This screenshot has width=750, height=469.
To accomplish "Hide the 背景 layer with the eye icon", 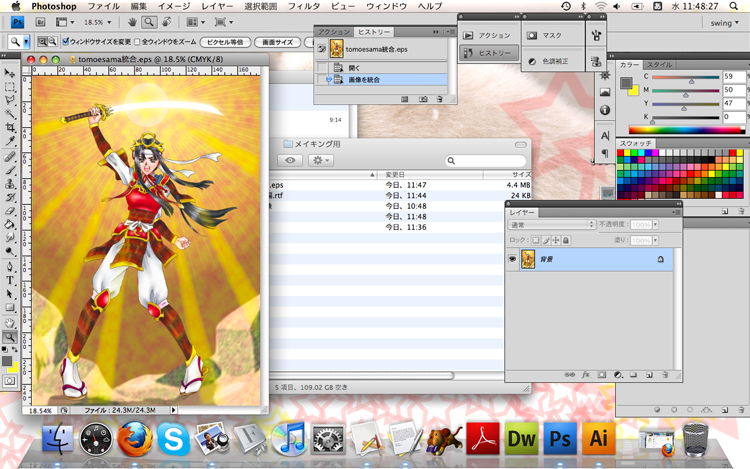I will pos(512,259).
